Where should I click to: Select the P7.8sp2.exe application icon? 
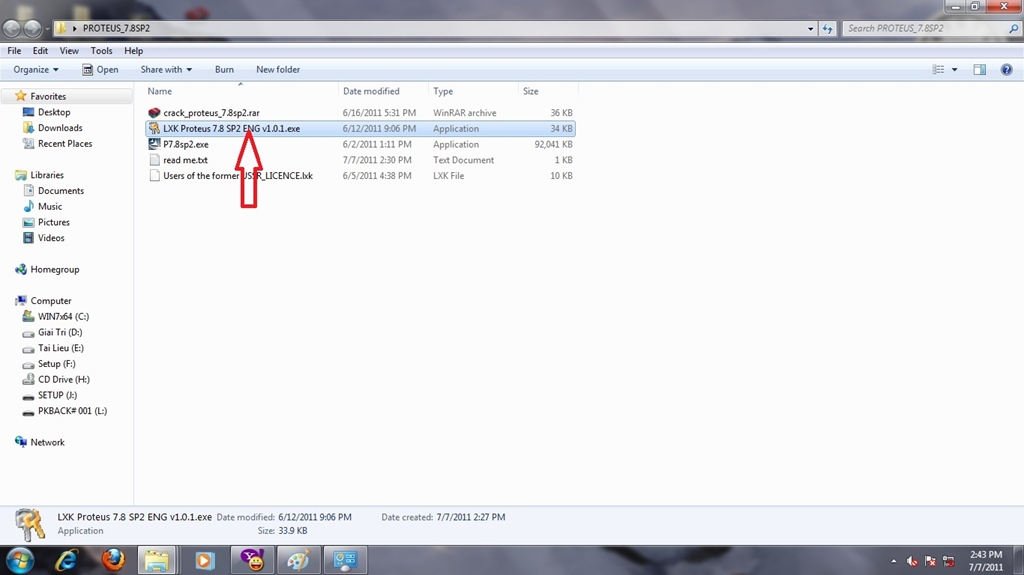[154, 144]
